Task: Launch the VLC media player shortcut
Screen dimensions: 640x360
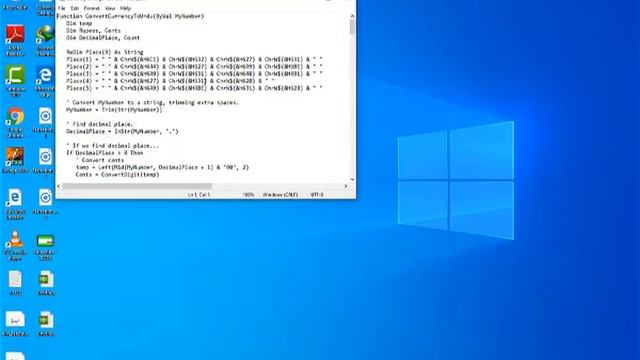Action: point(15,245)
